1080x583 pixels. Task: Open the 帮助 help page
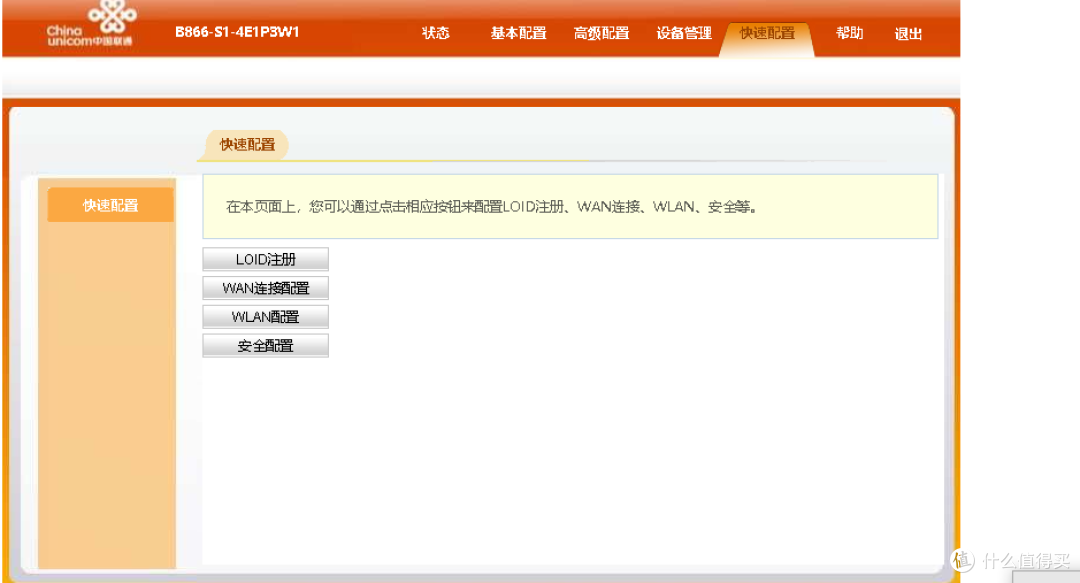click(849, 33)
